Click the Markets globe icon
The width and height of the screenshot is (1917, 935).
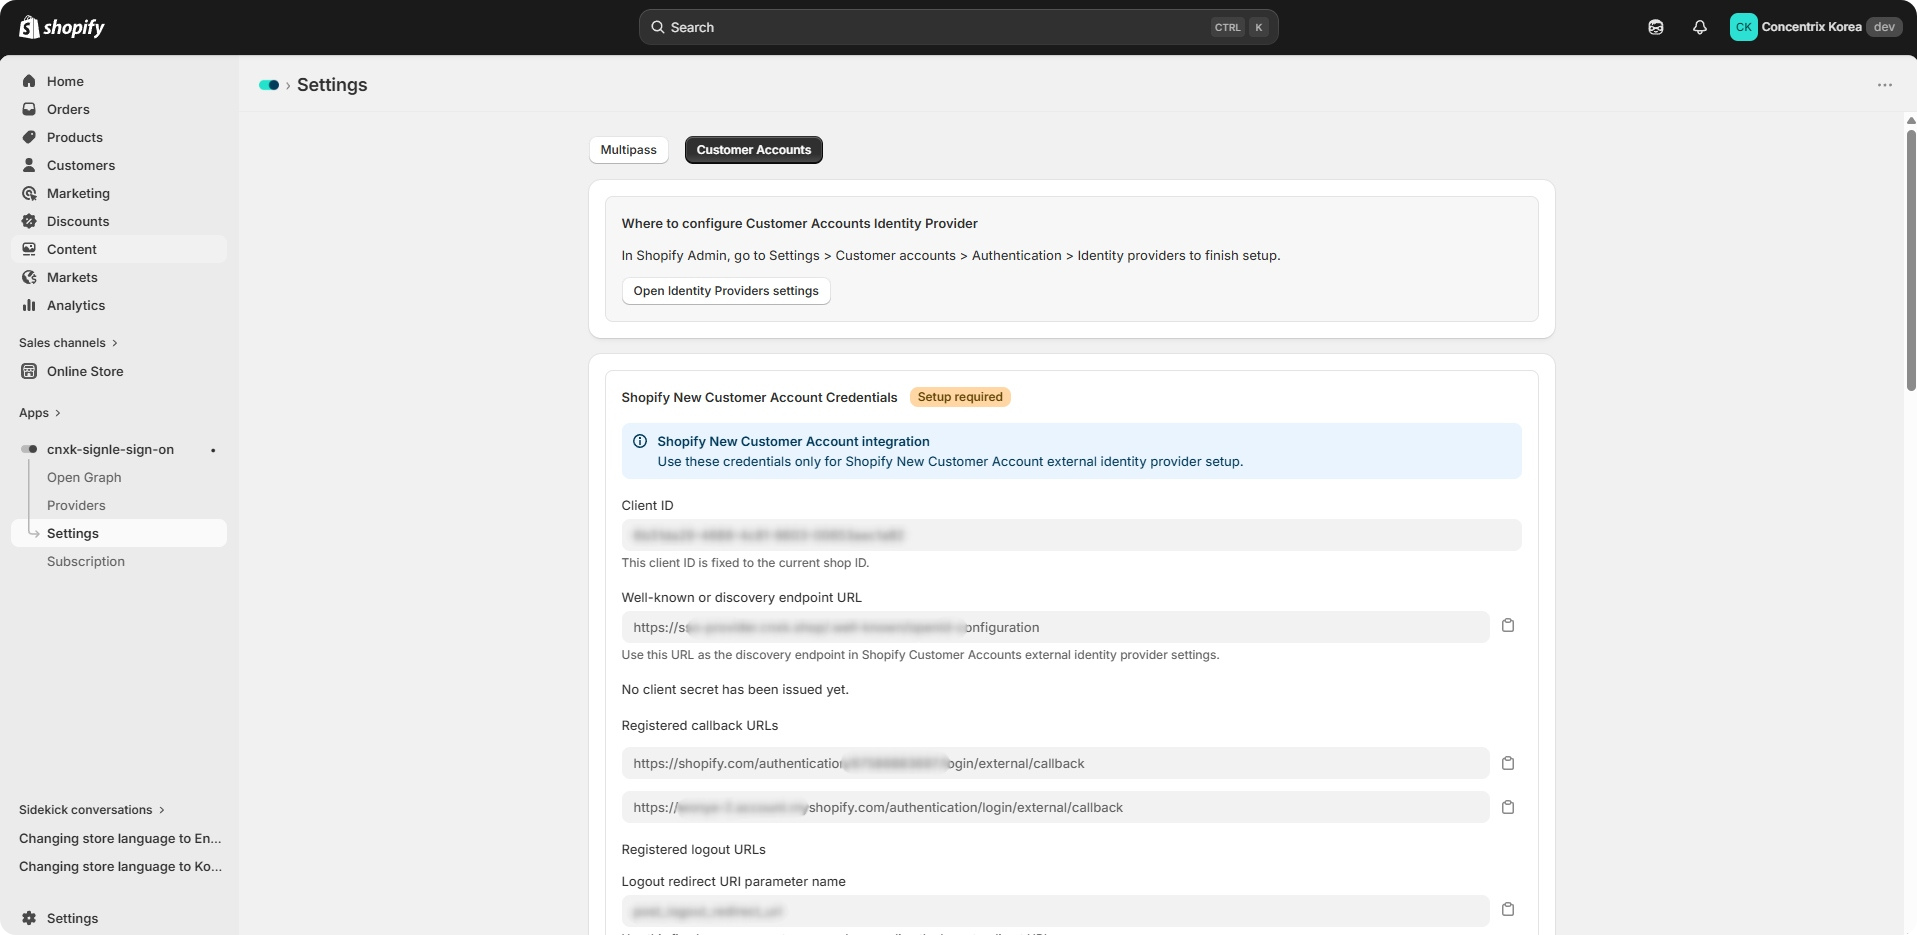29,277
